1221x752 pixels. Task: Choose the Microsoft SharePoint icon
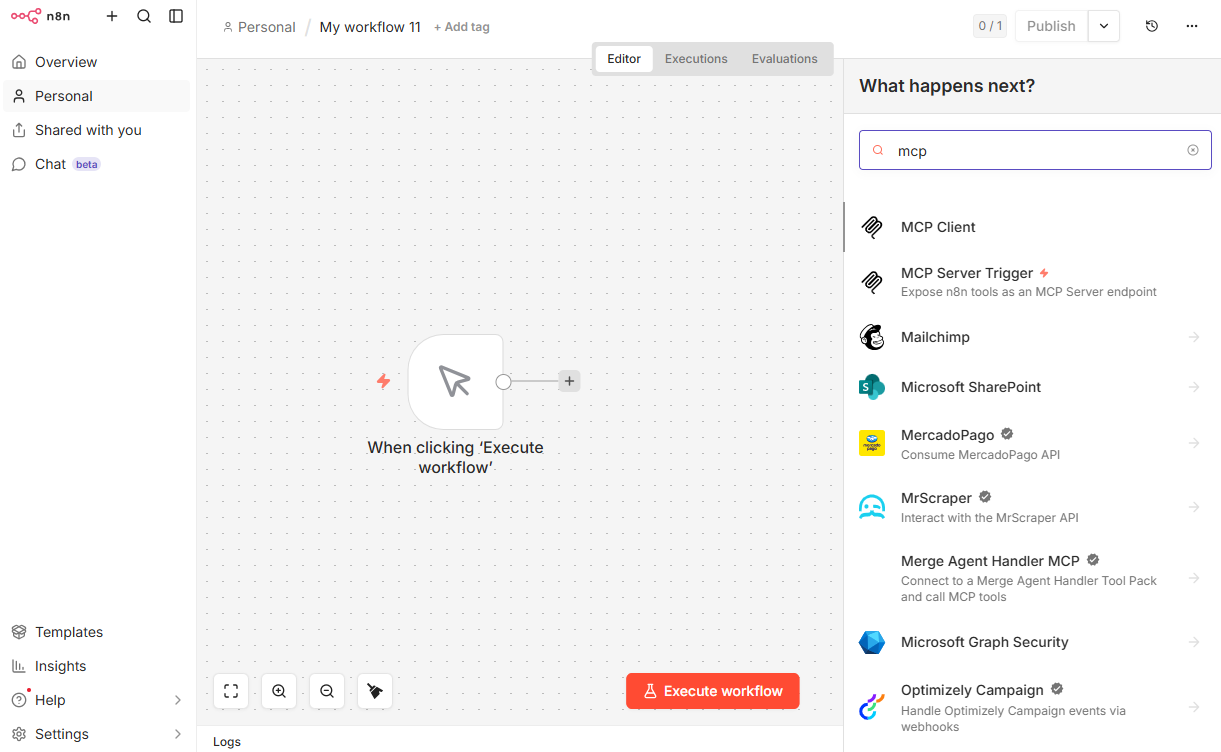872,387
